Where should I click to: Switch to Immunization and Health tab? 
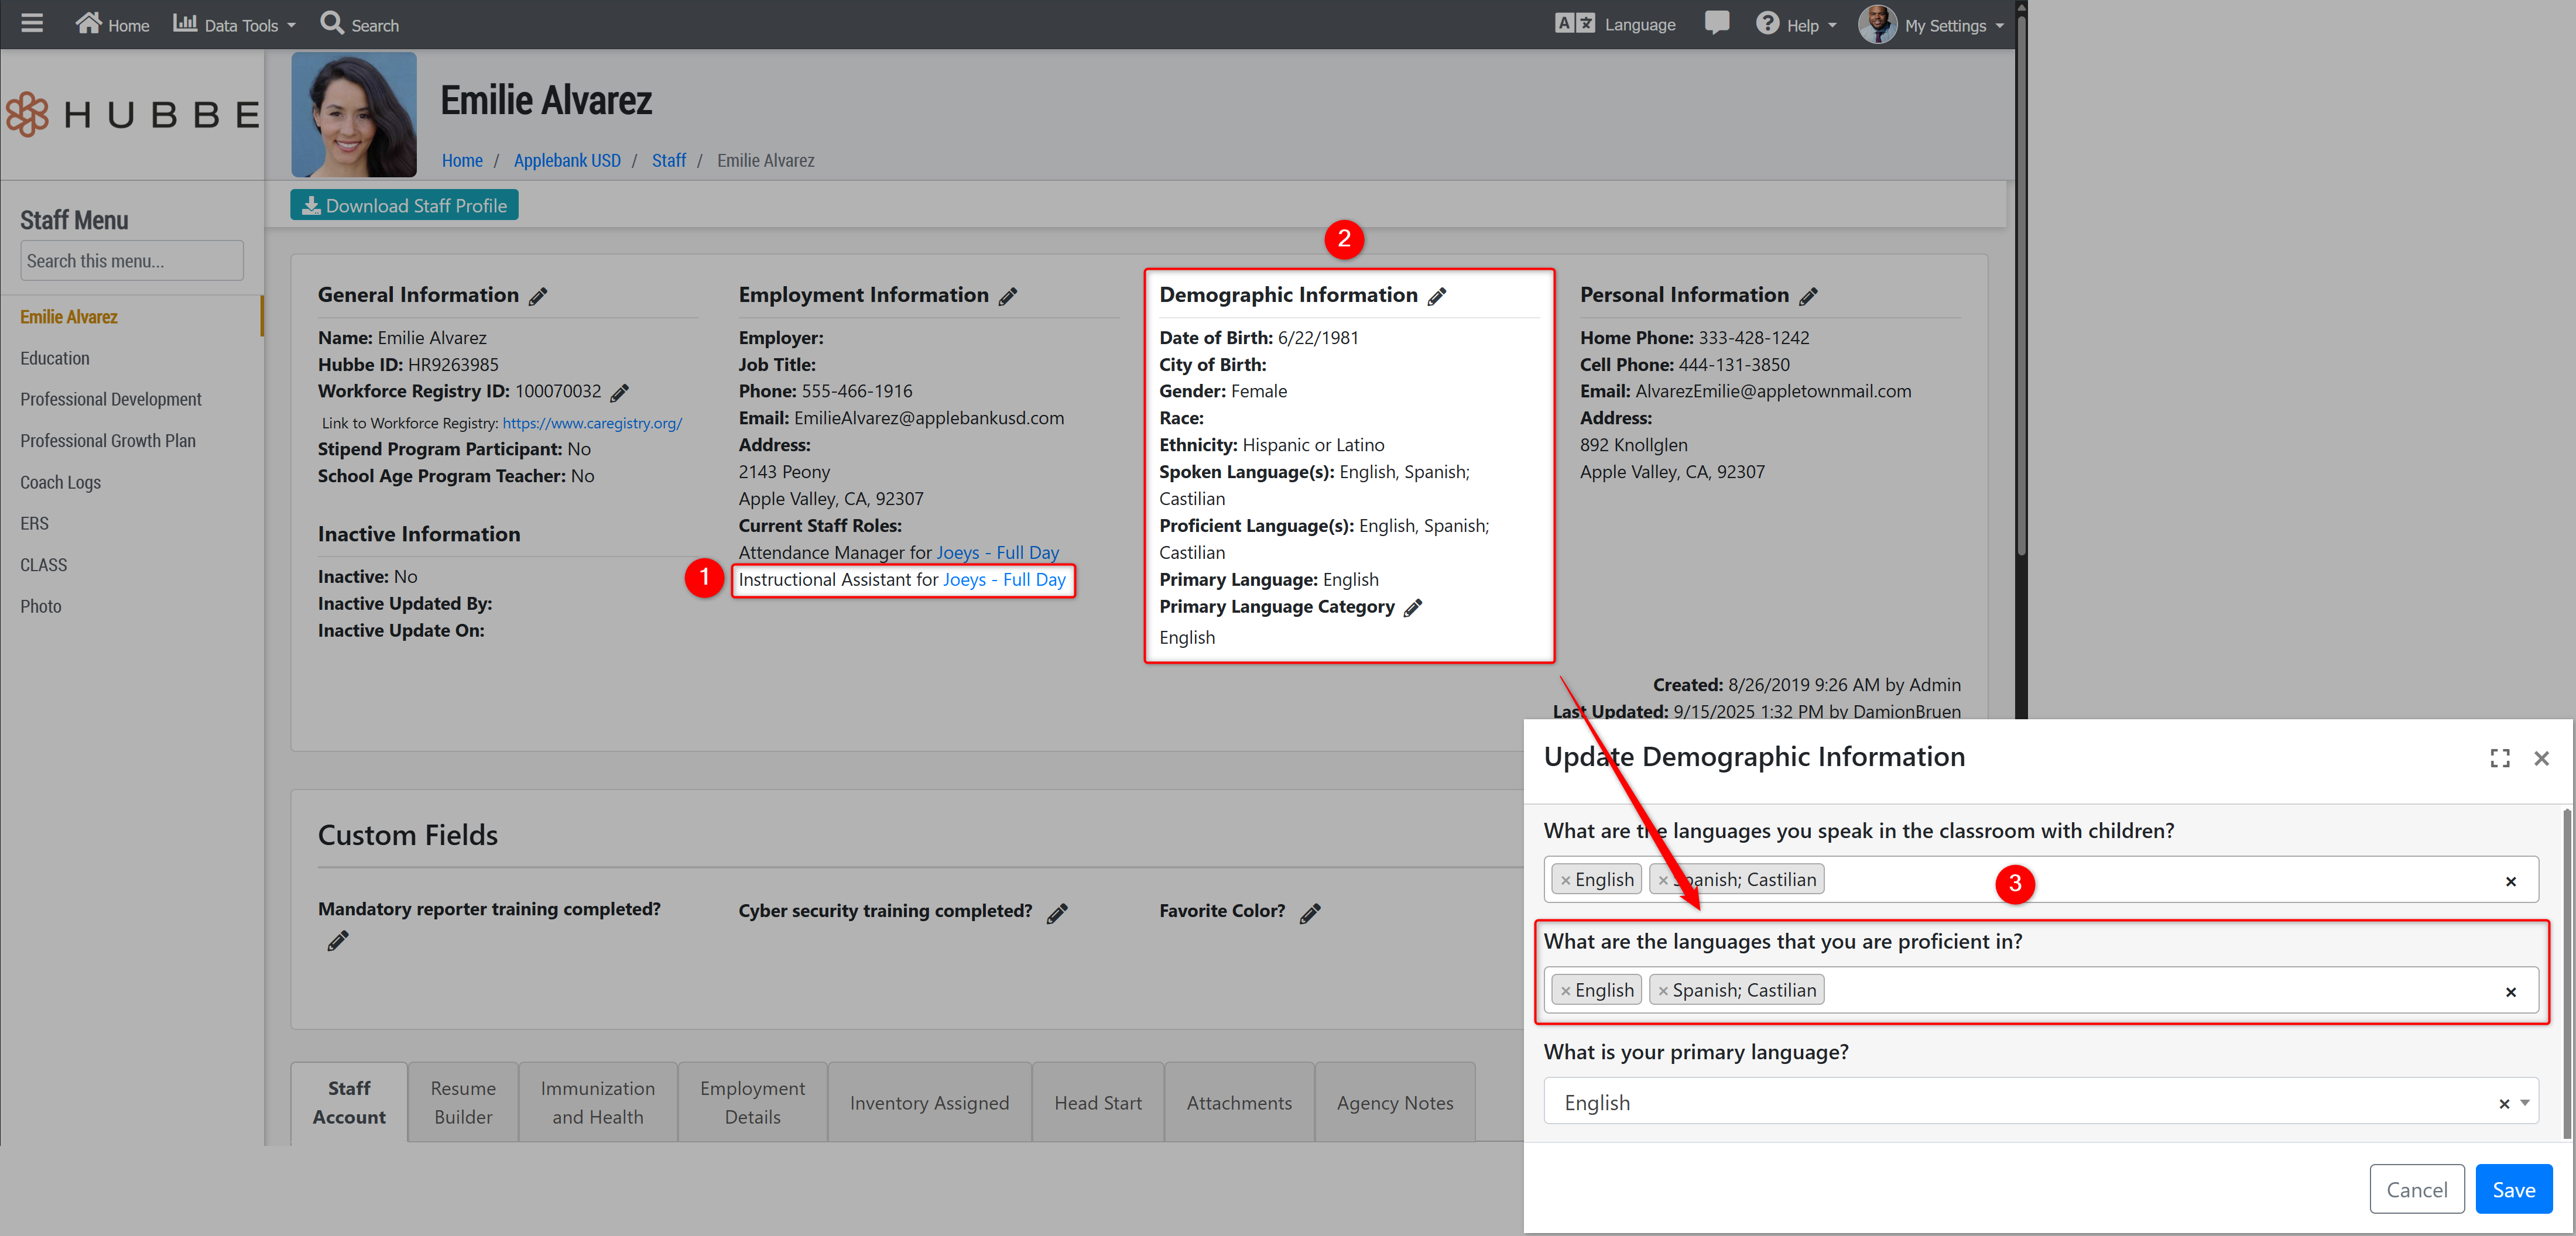(x=597, y=1102)
